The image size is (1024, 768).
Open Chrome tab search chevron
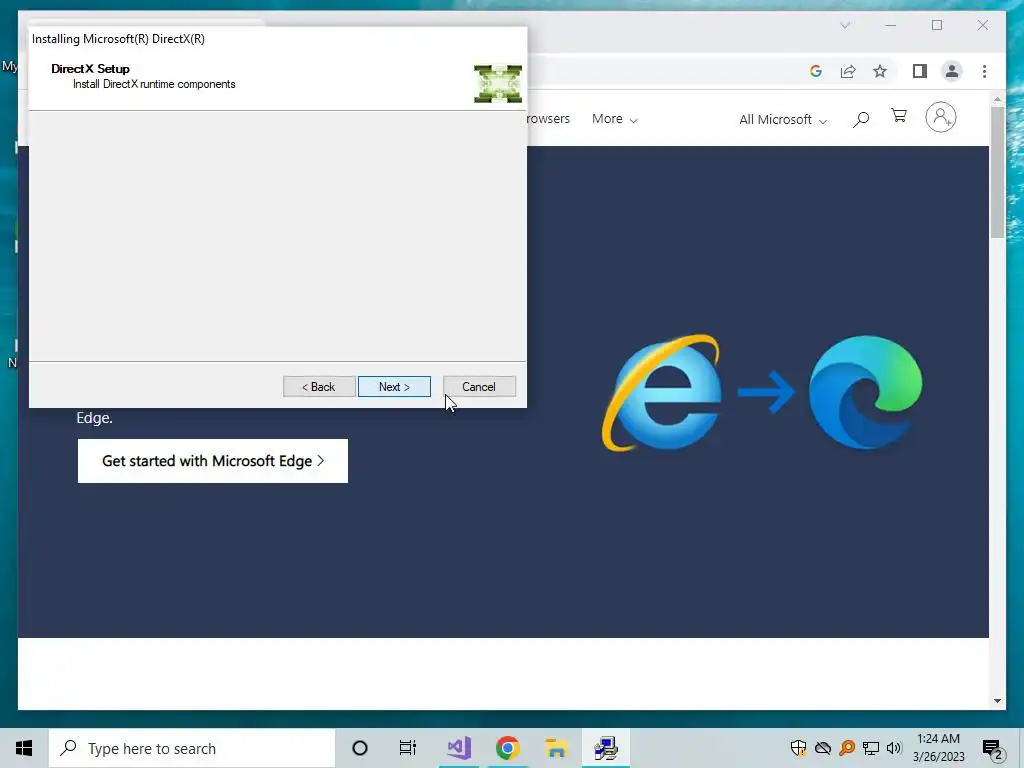pos(845,25)
